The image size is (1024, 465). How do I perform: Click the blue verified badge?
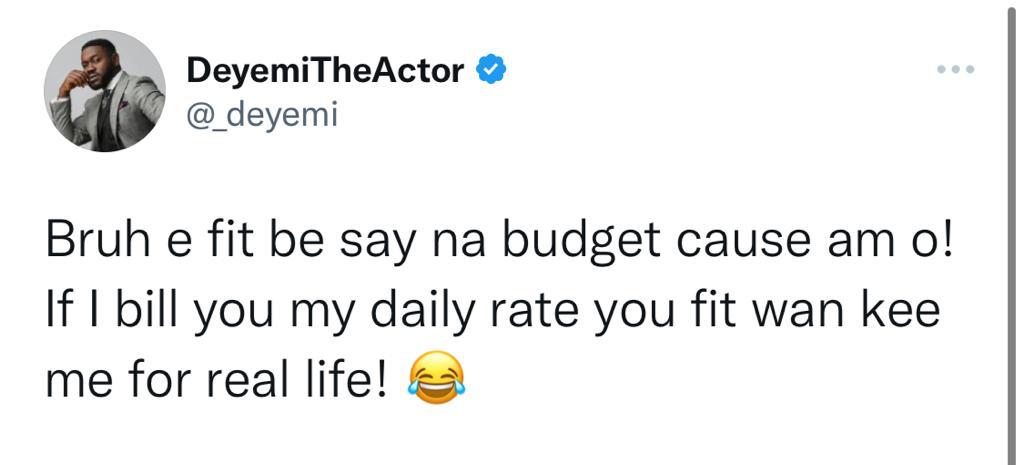[x=491, y=71]
